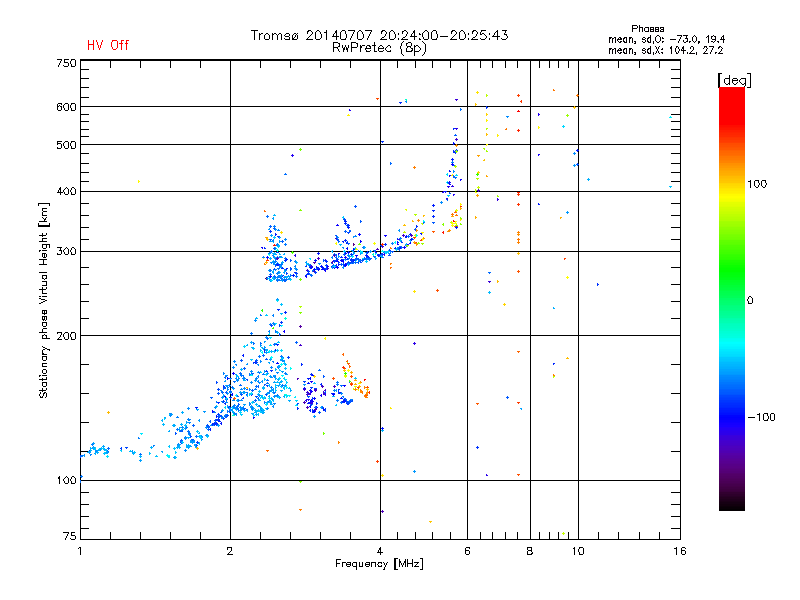Click the phase colorbar gradient

tap(732, 299)
